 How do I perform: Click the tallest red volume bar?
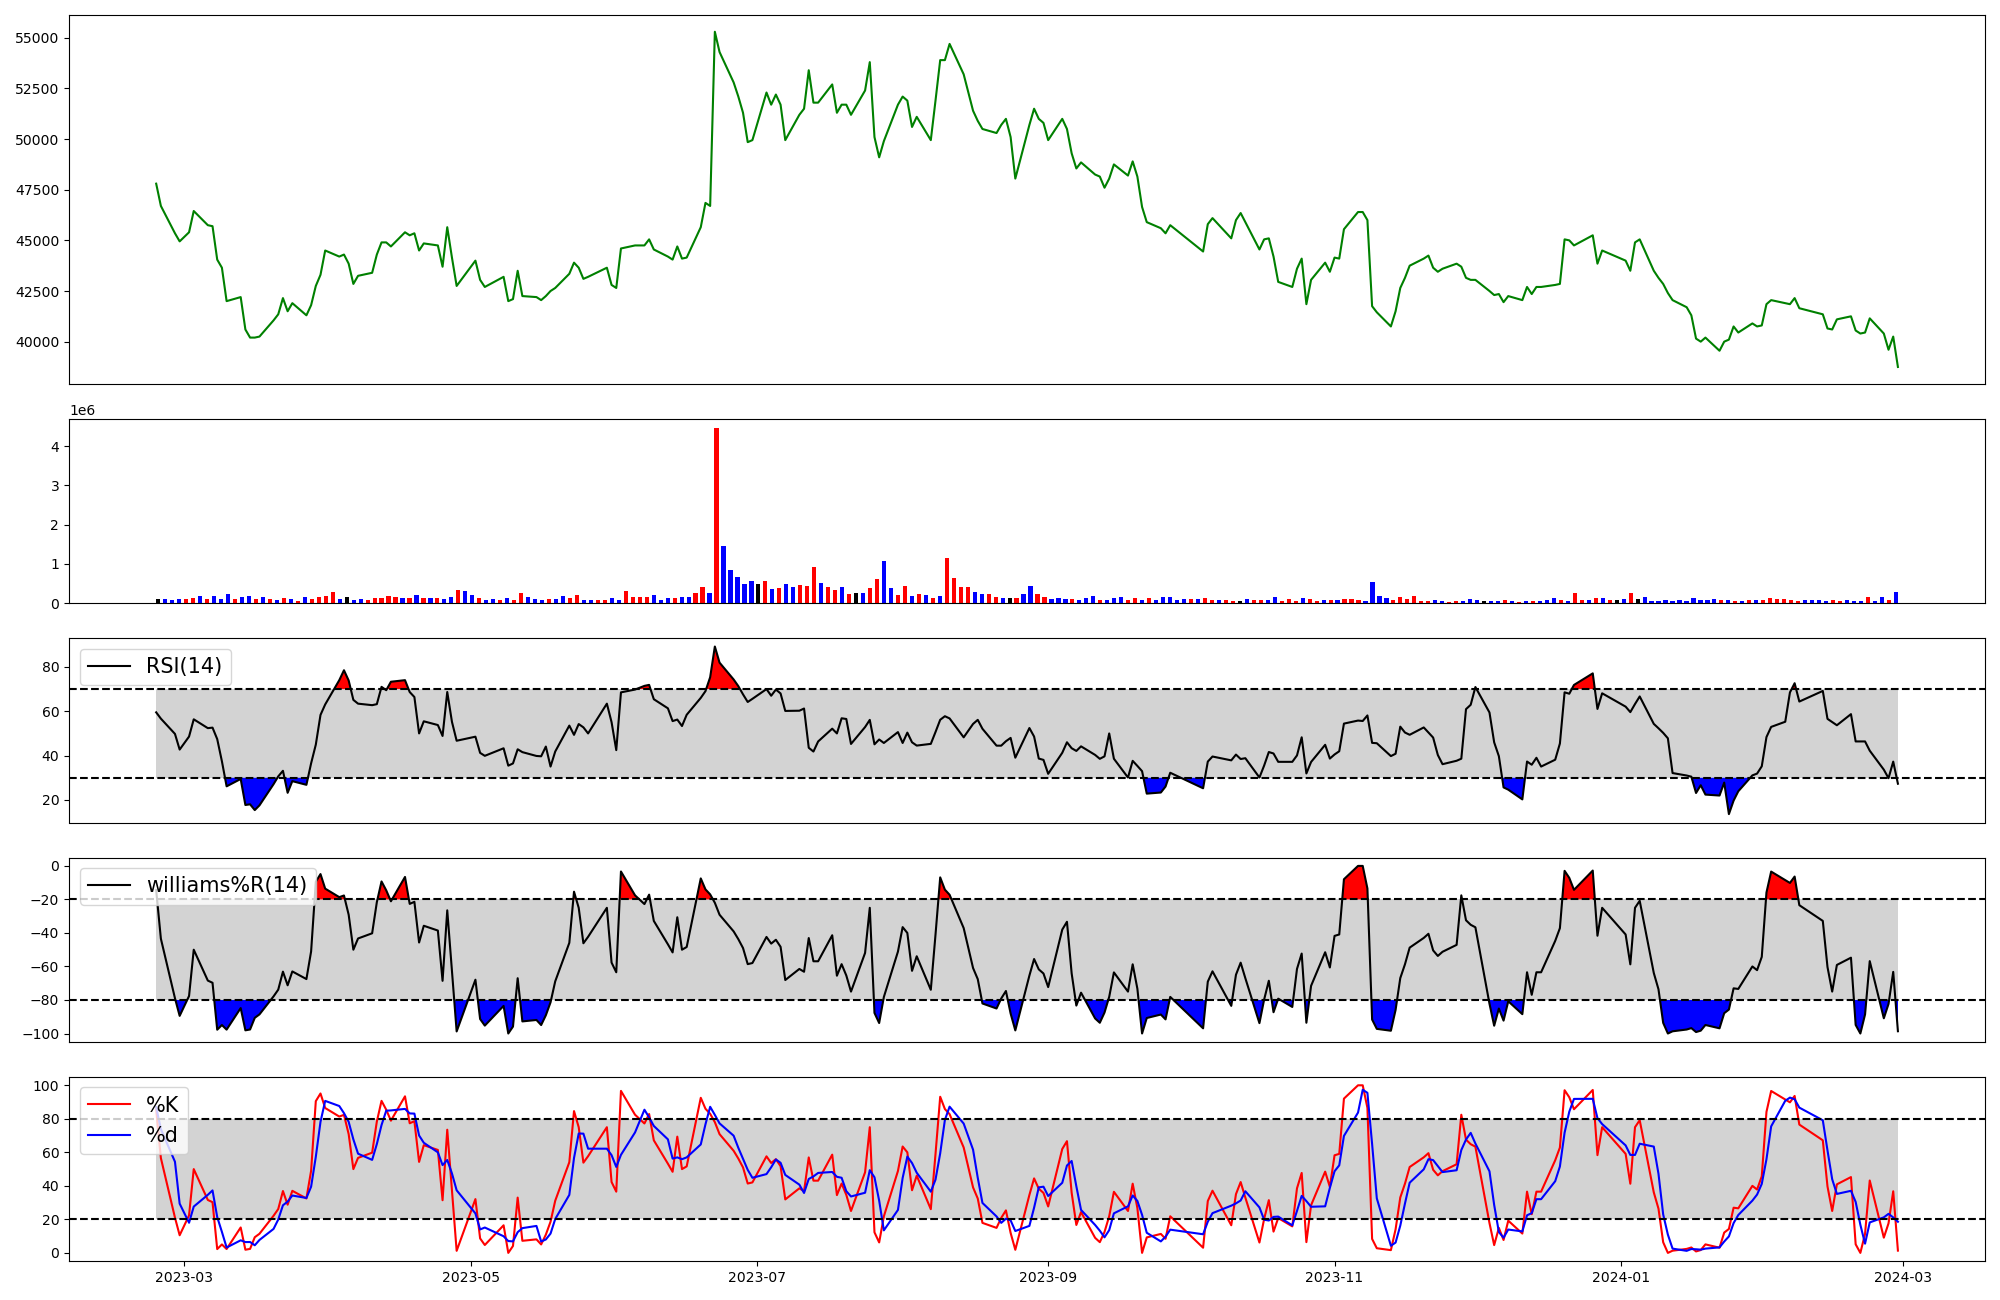point(716,515)
